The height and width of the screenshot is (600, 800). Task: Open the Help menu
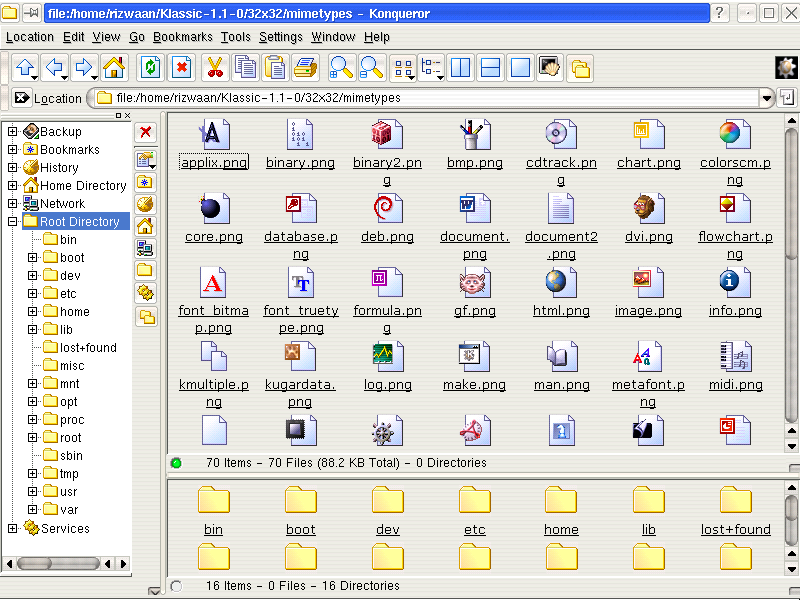pyautogui.click(x=377, y=37)
